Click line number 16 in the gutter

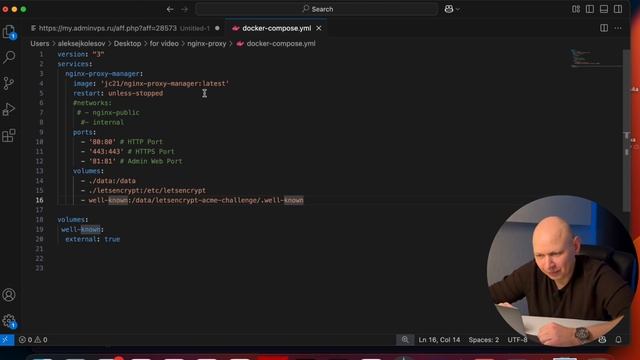click(39, 200)
